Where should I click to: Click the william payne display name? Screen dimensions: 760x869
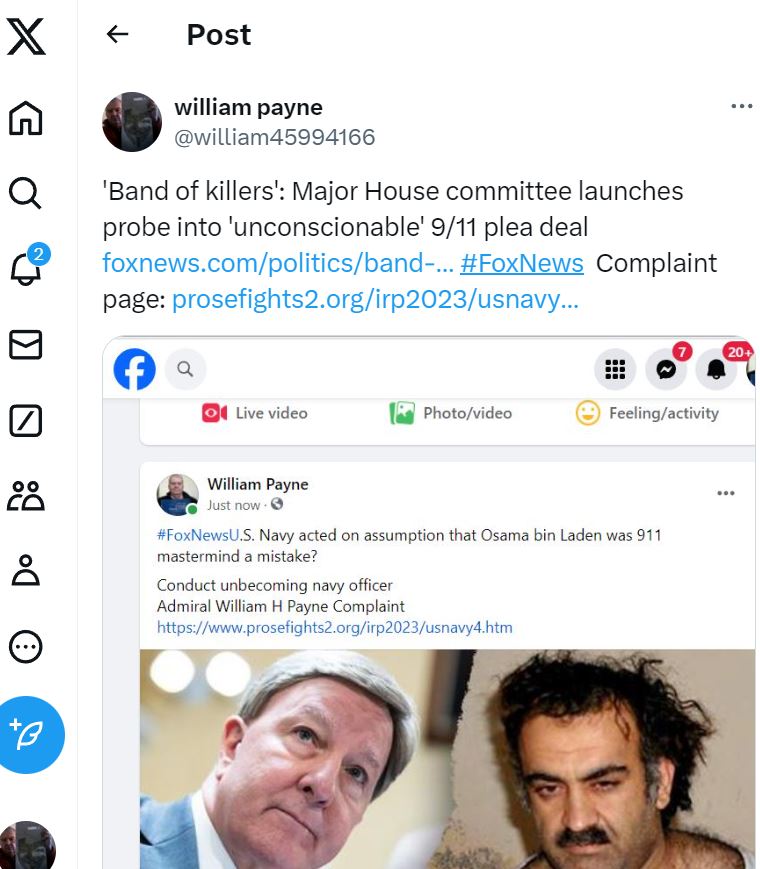(x=248, y=108)
